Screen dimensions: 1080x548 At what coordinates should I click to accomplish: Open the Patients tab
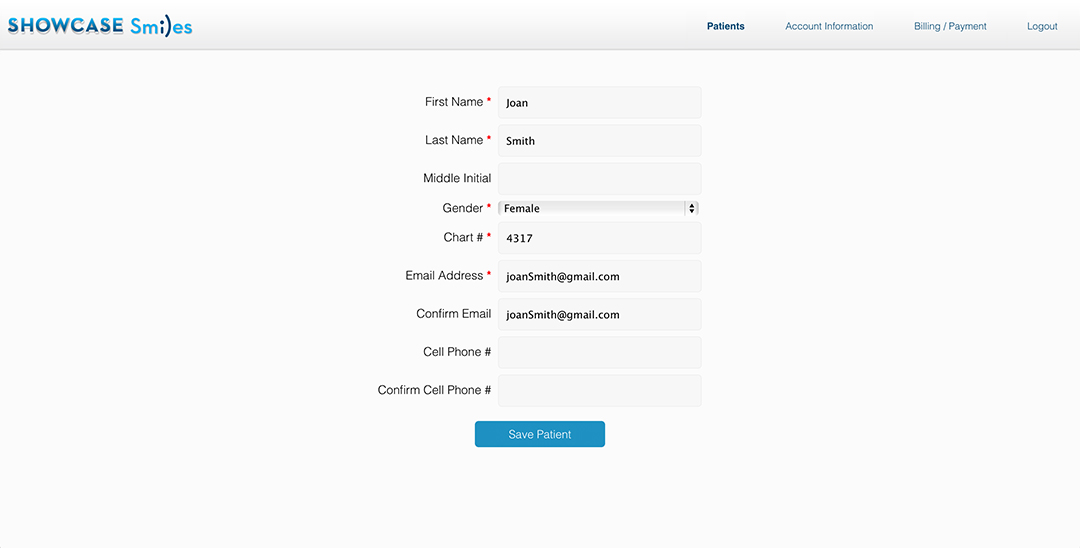tap(725, 26)
